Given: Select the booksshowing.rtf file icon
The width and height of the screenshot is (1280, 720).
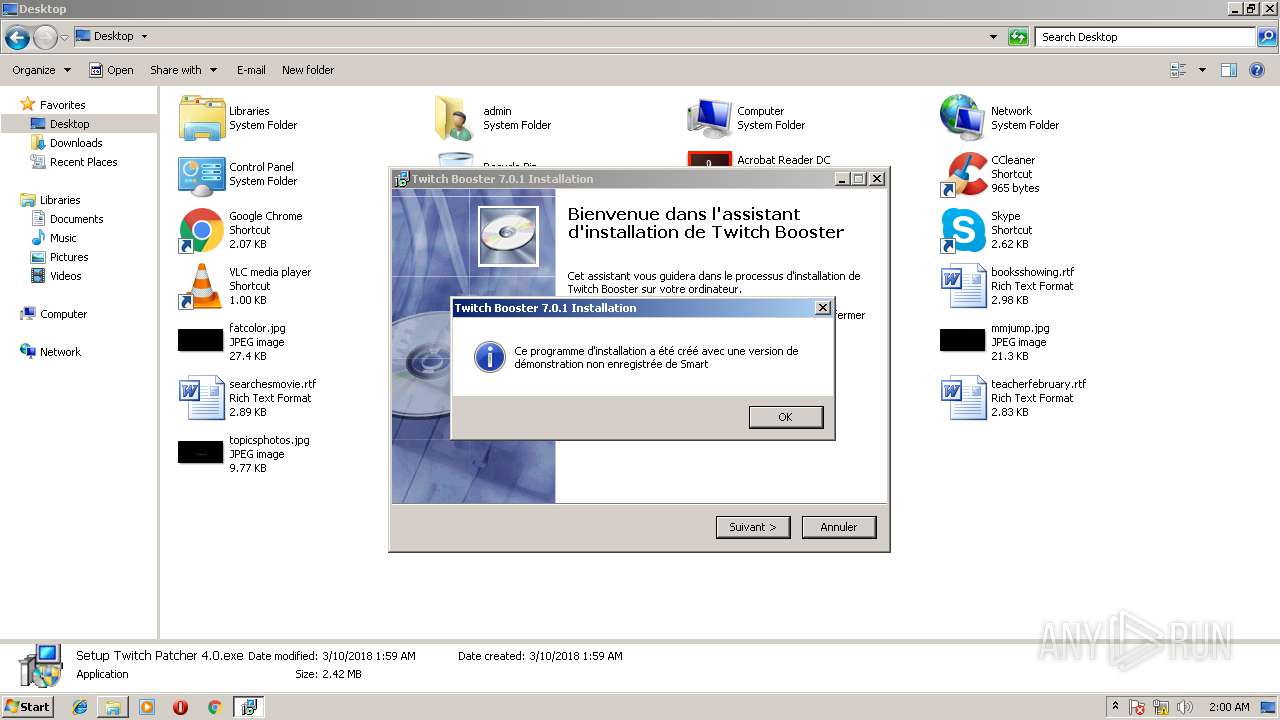Looking at the screenshot, I should (964, 286).
